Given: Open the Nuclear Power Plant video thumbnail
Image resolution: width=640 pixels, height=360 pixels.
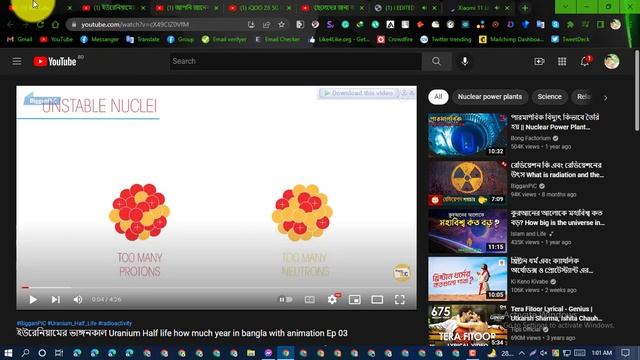Looking at the screenshot, I should tap(467, 135).
